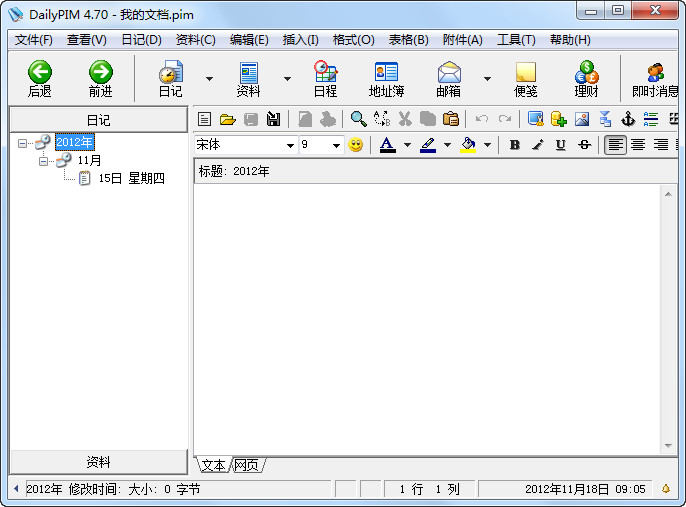The height and width of the screenshot is (507, 686).
Task: Open the 资料 toolbar icon
Action: [x=248, y=79]
